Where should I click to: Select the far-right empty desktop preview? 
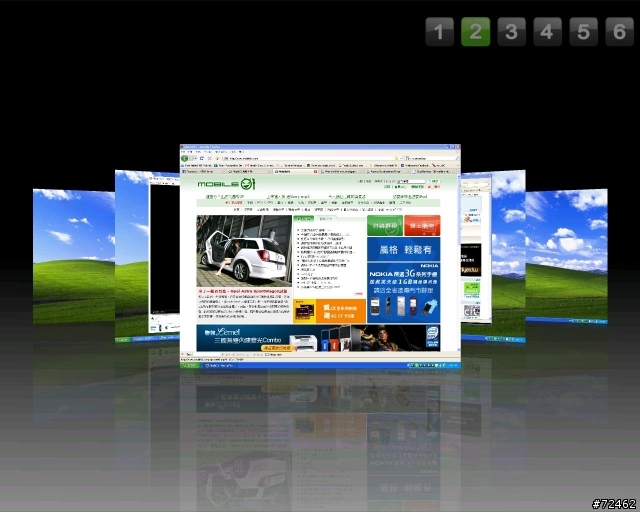click(567, 256)
